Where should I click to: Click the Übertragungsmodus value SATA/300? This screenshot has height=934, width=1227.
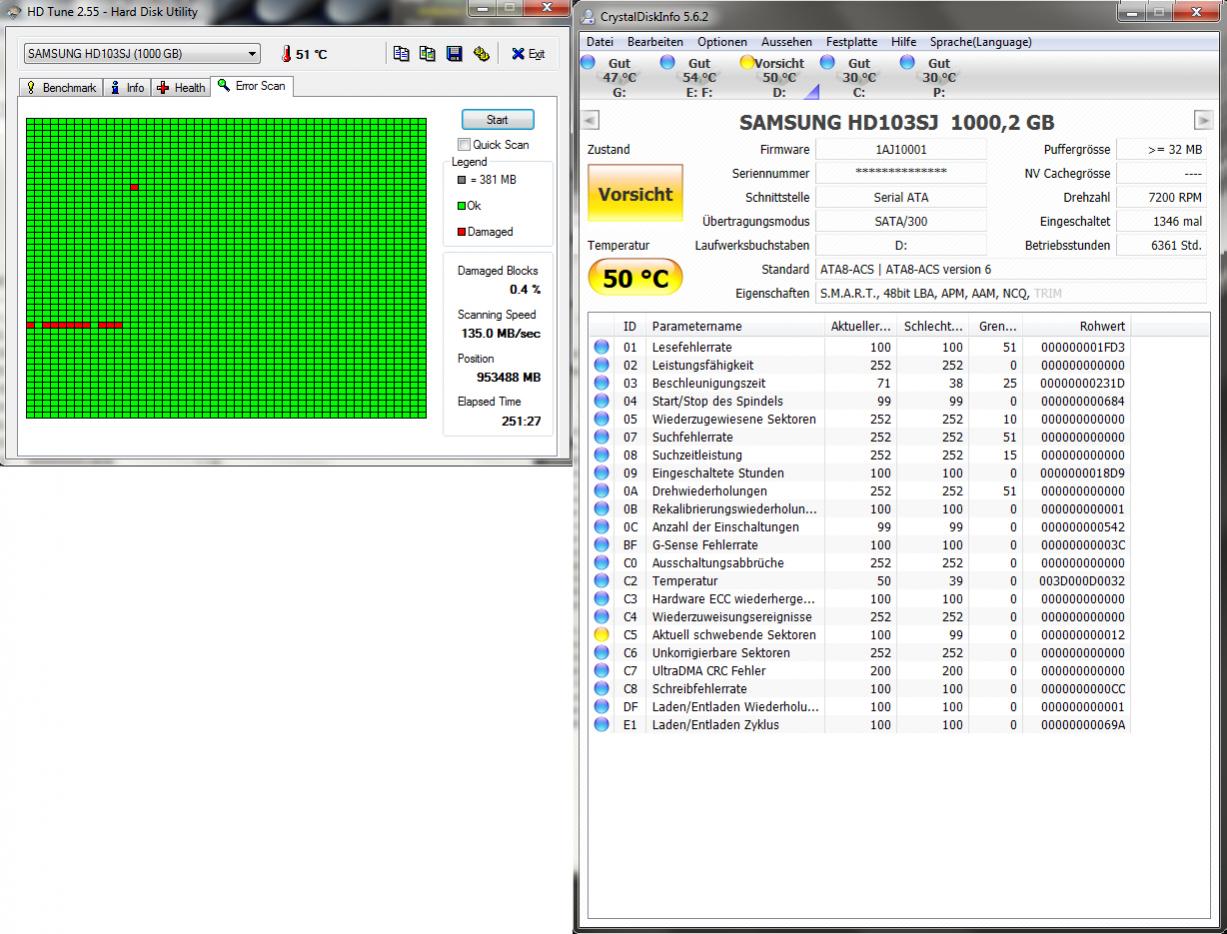coord(900,221)
